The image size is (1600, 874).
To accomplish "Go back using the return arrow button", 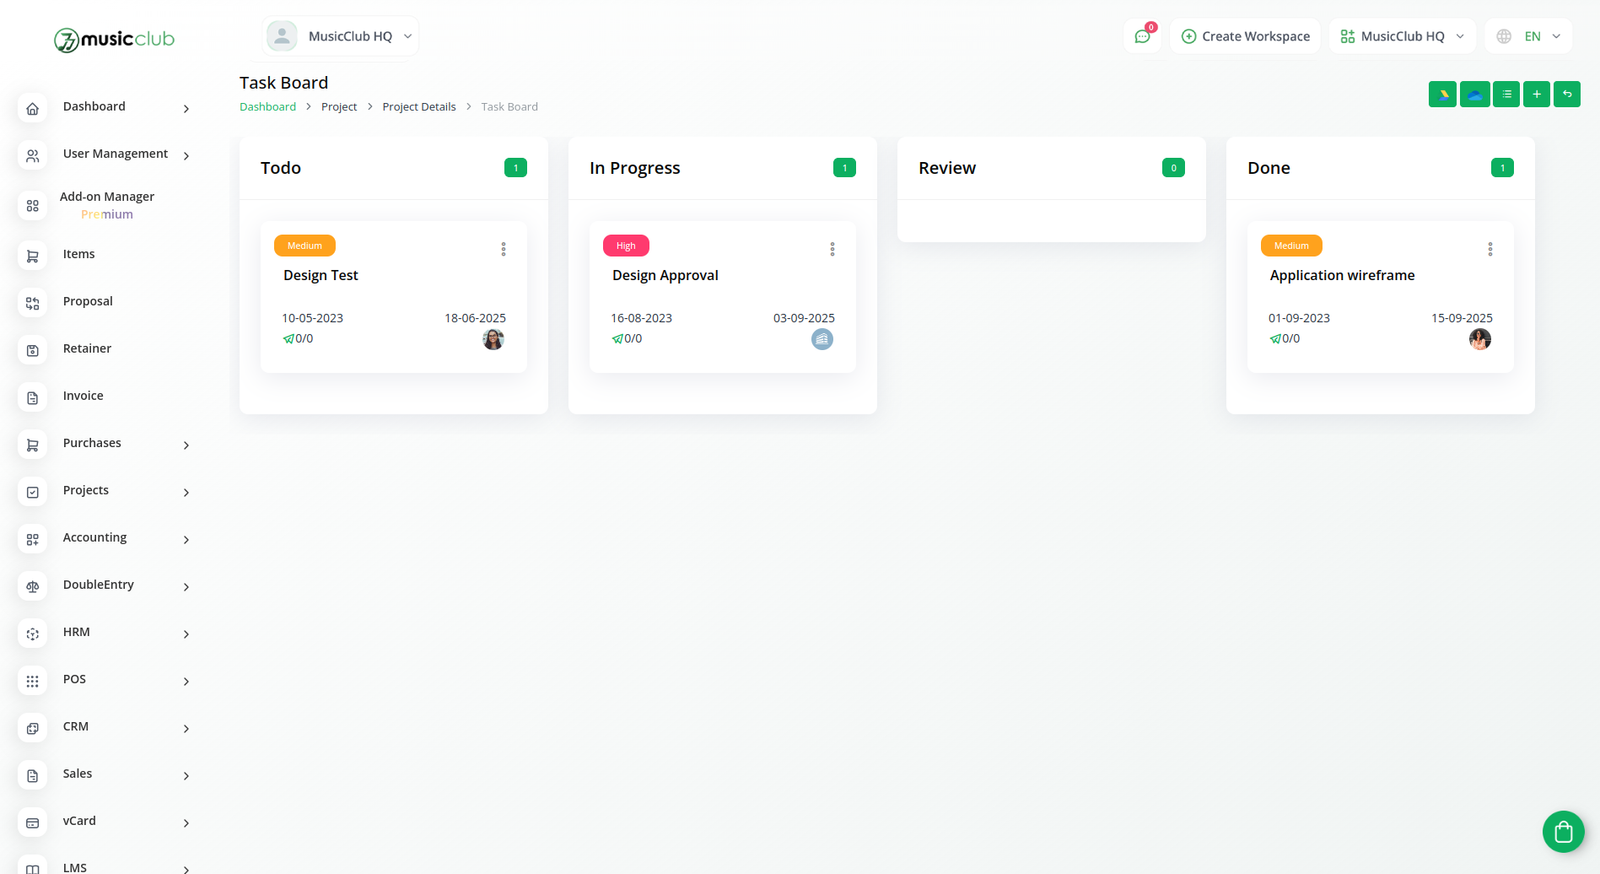I will click(1567, 94).
